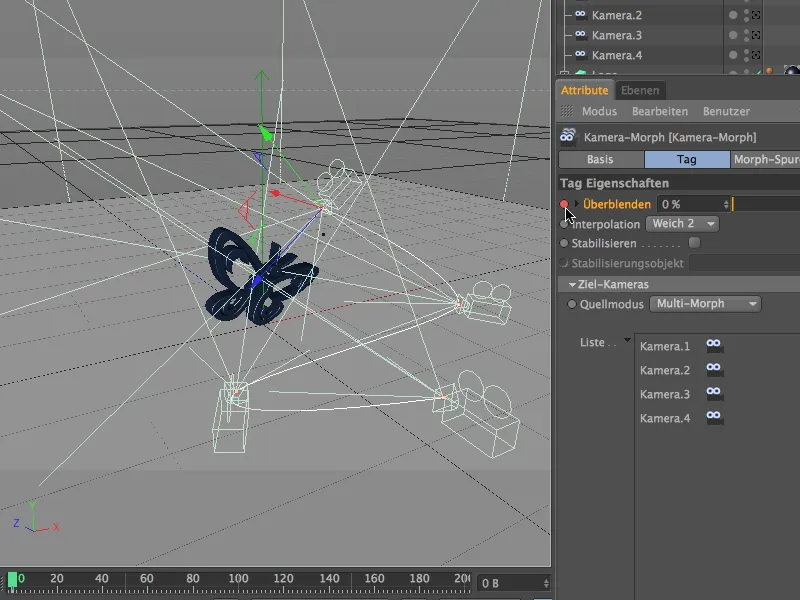This screenshot has height=600, width=800.
Task: Click the Überblenden slider bar
Action: coord(766,204)
